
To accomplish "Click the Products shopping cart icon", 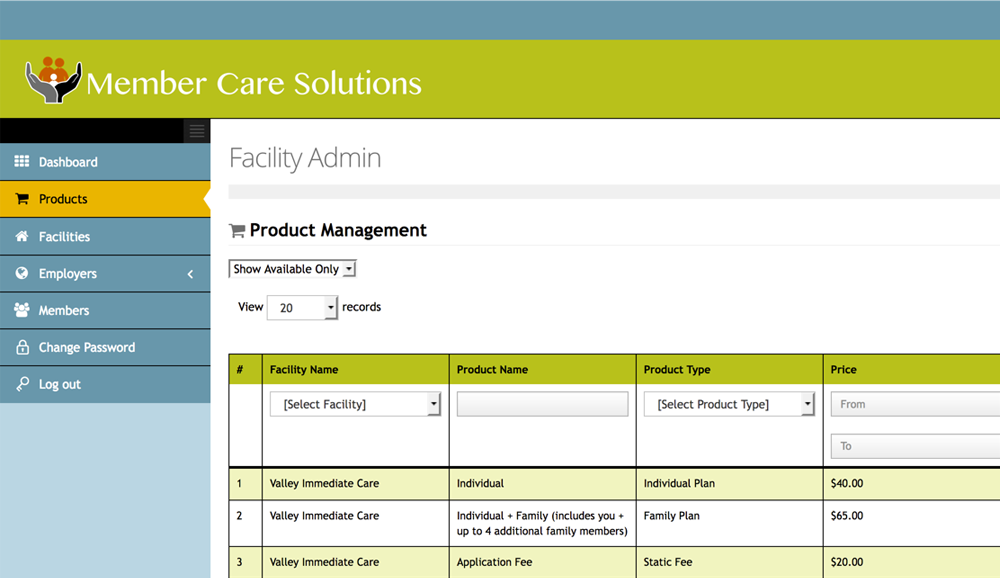I will (22, 199).
